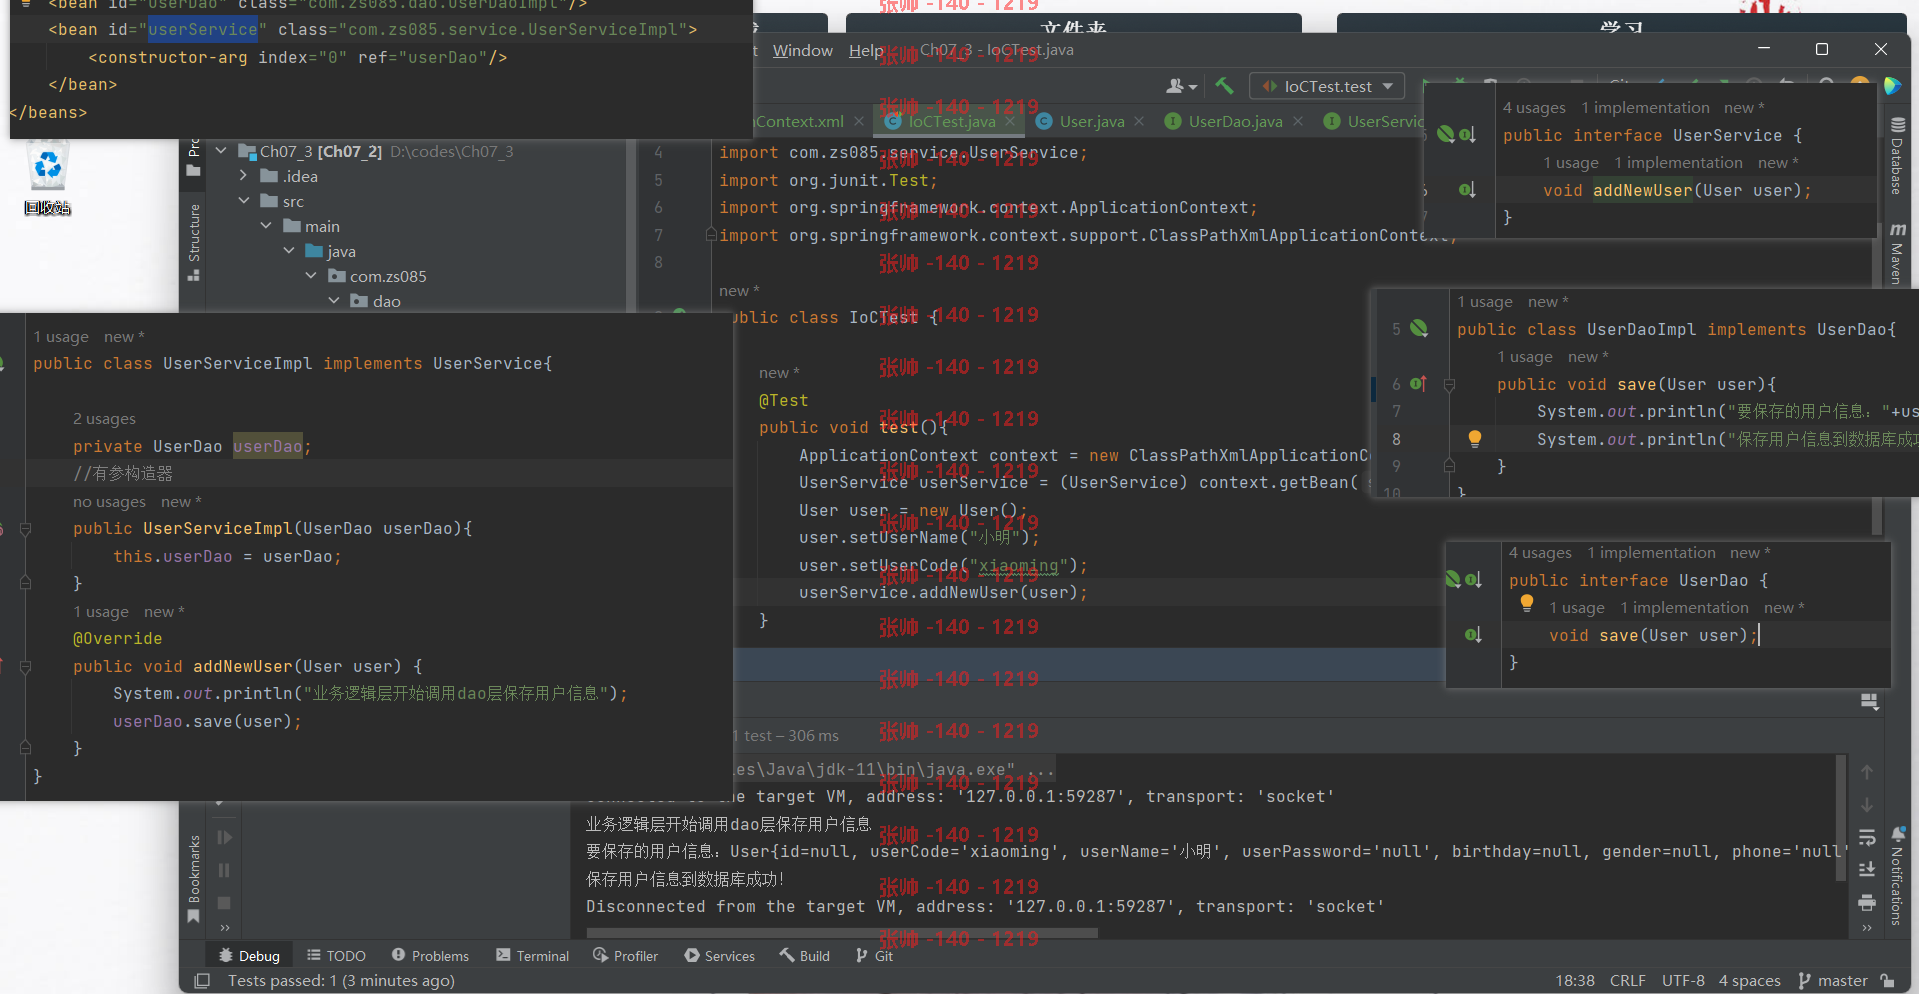Open the Window menu
The width and height of the screenshot is (1919, 994).
tap(802, 50)
